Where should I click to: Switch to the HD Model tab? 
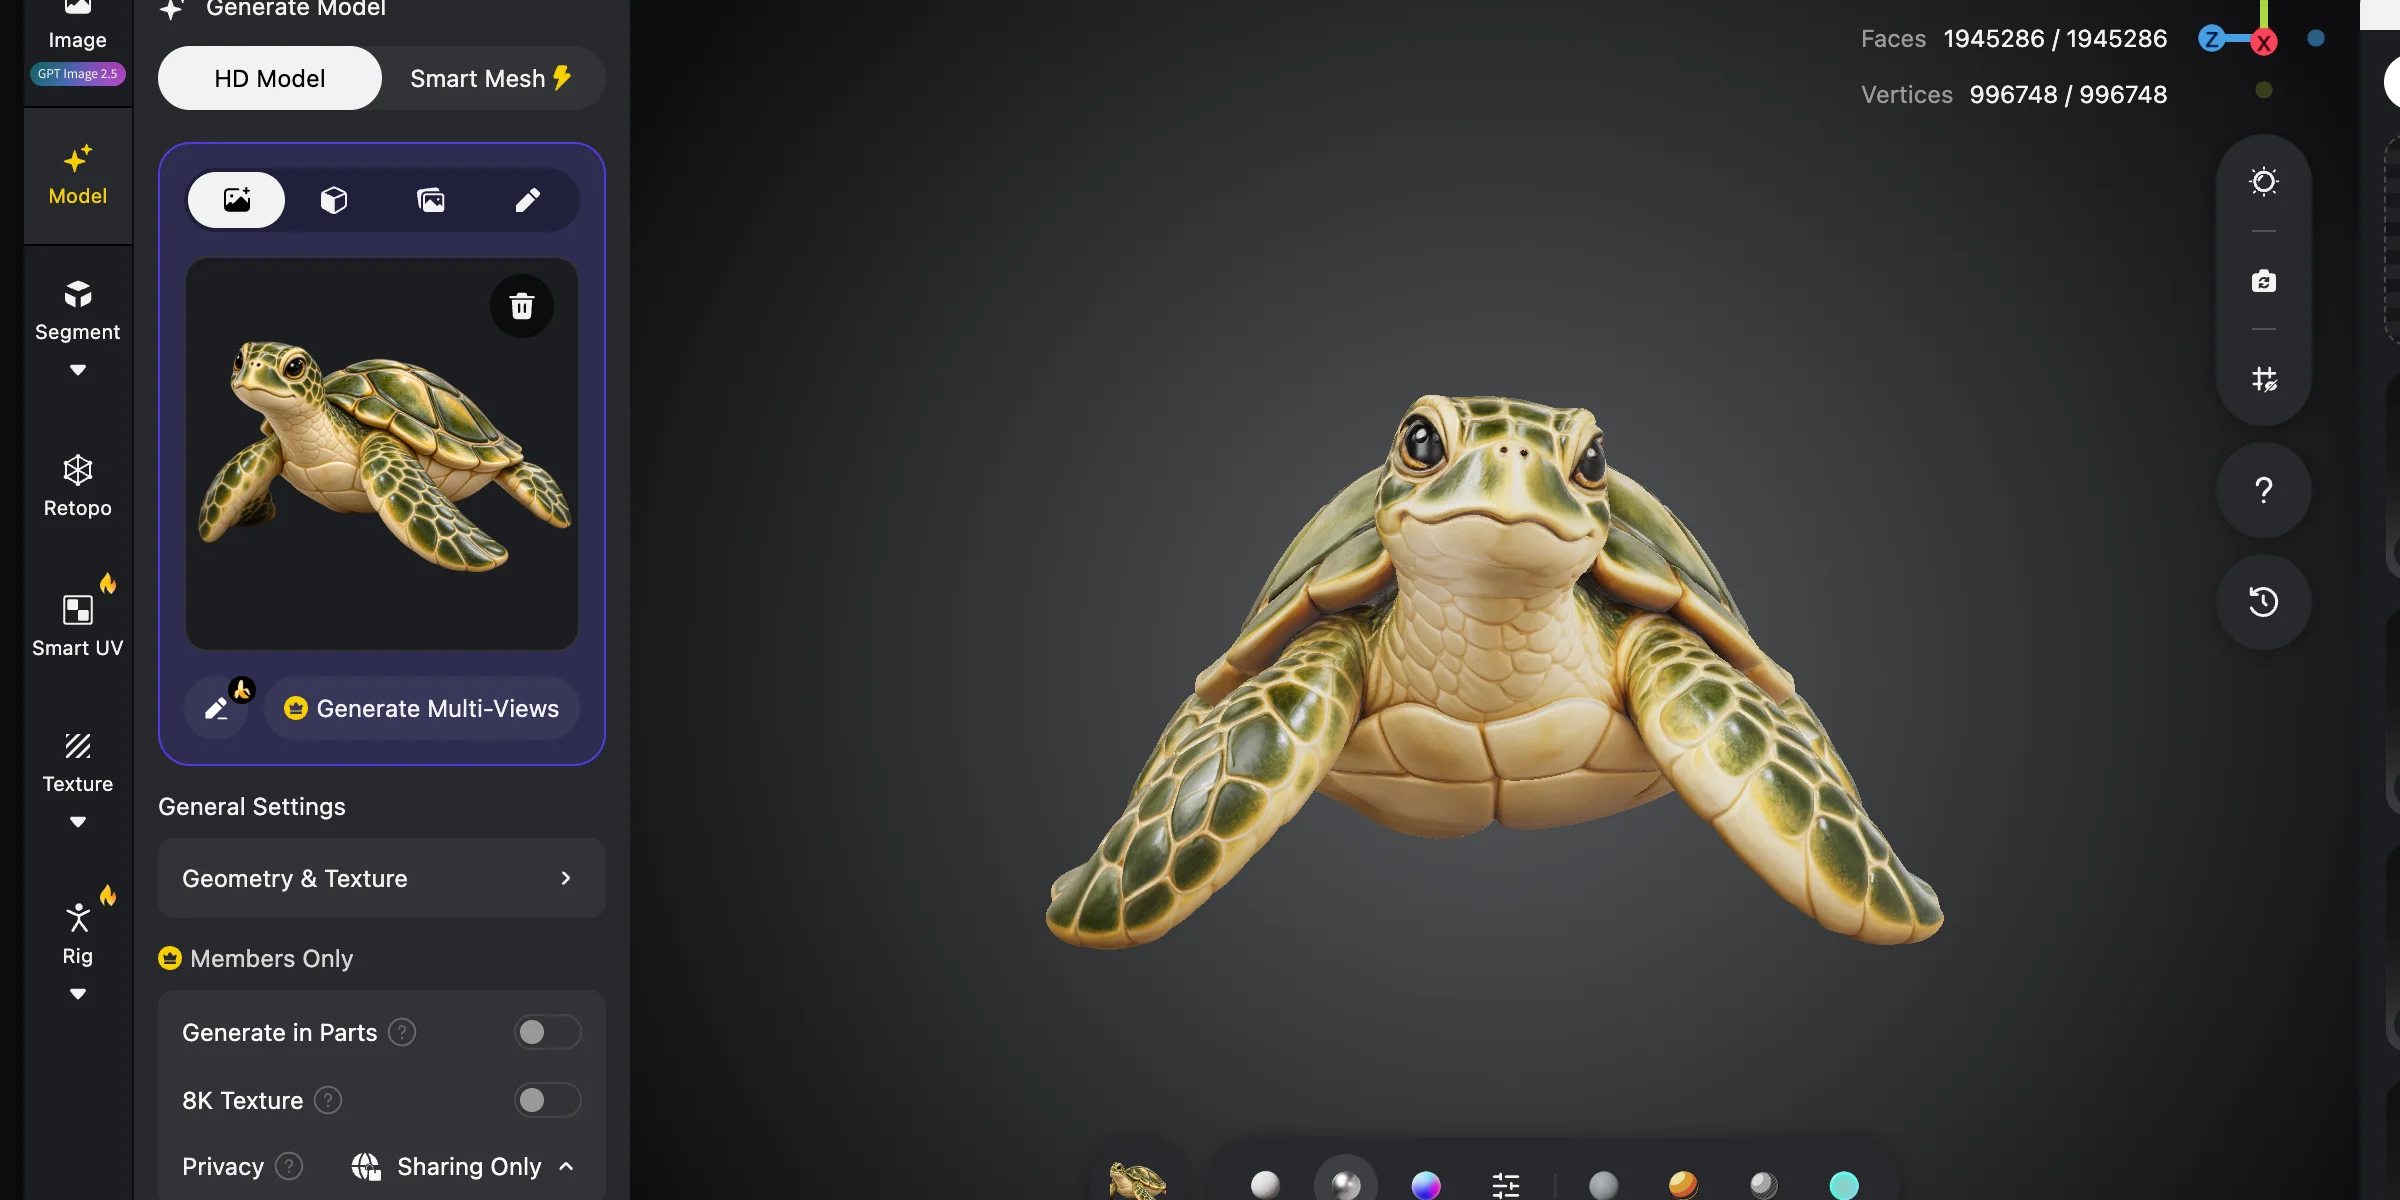270,78
